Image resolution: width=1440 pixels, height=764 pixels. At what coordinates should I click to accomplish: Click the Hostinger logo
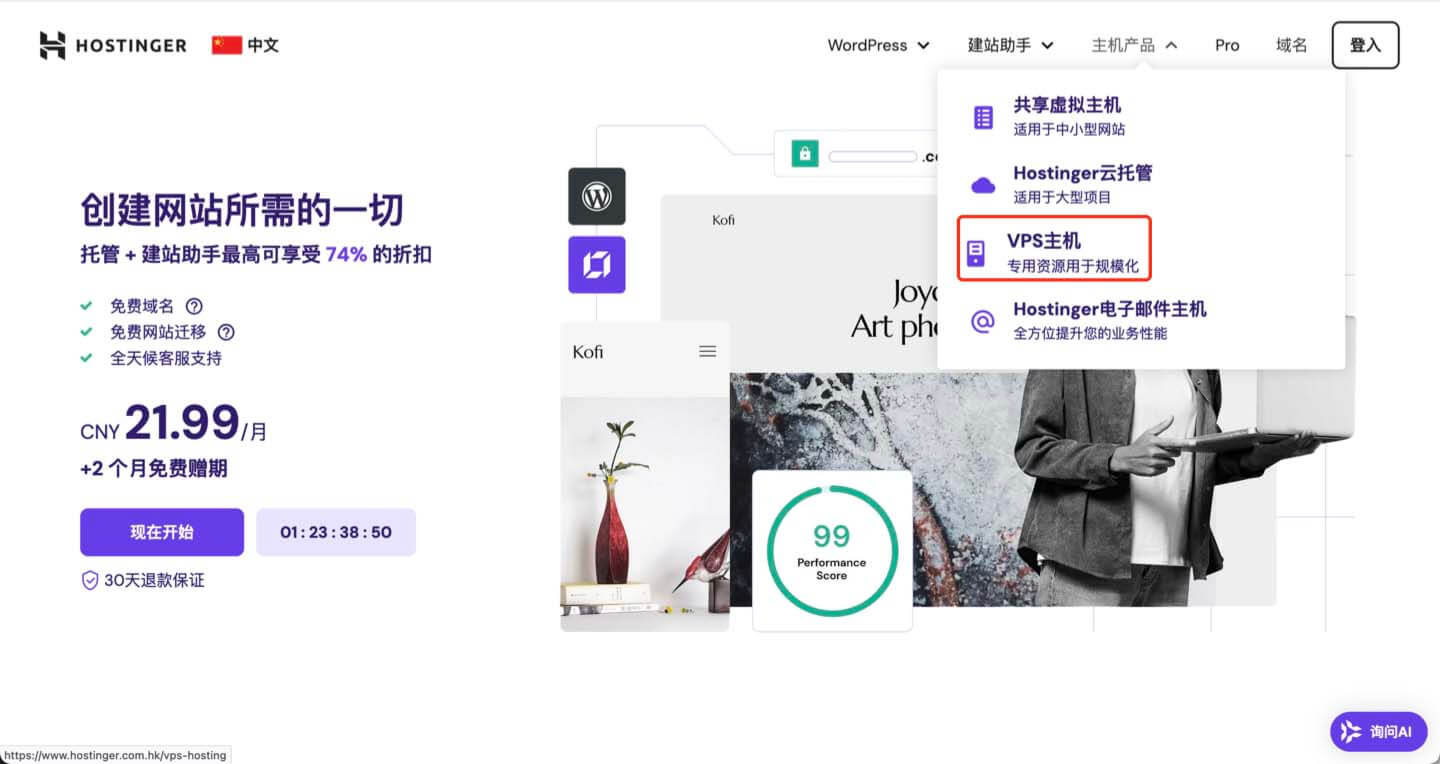coord(113,45)
